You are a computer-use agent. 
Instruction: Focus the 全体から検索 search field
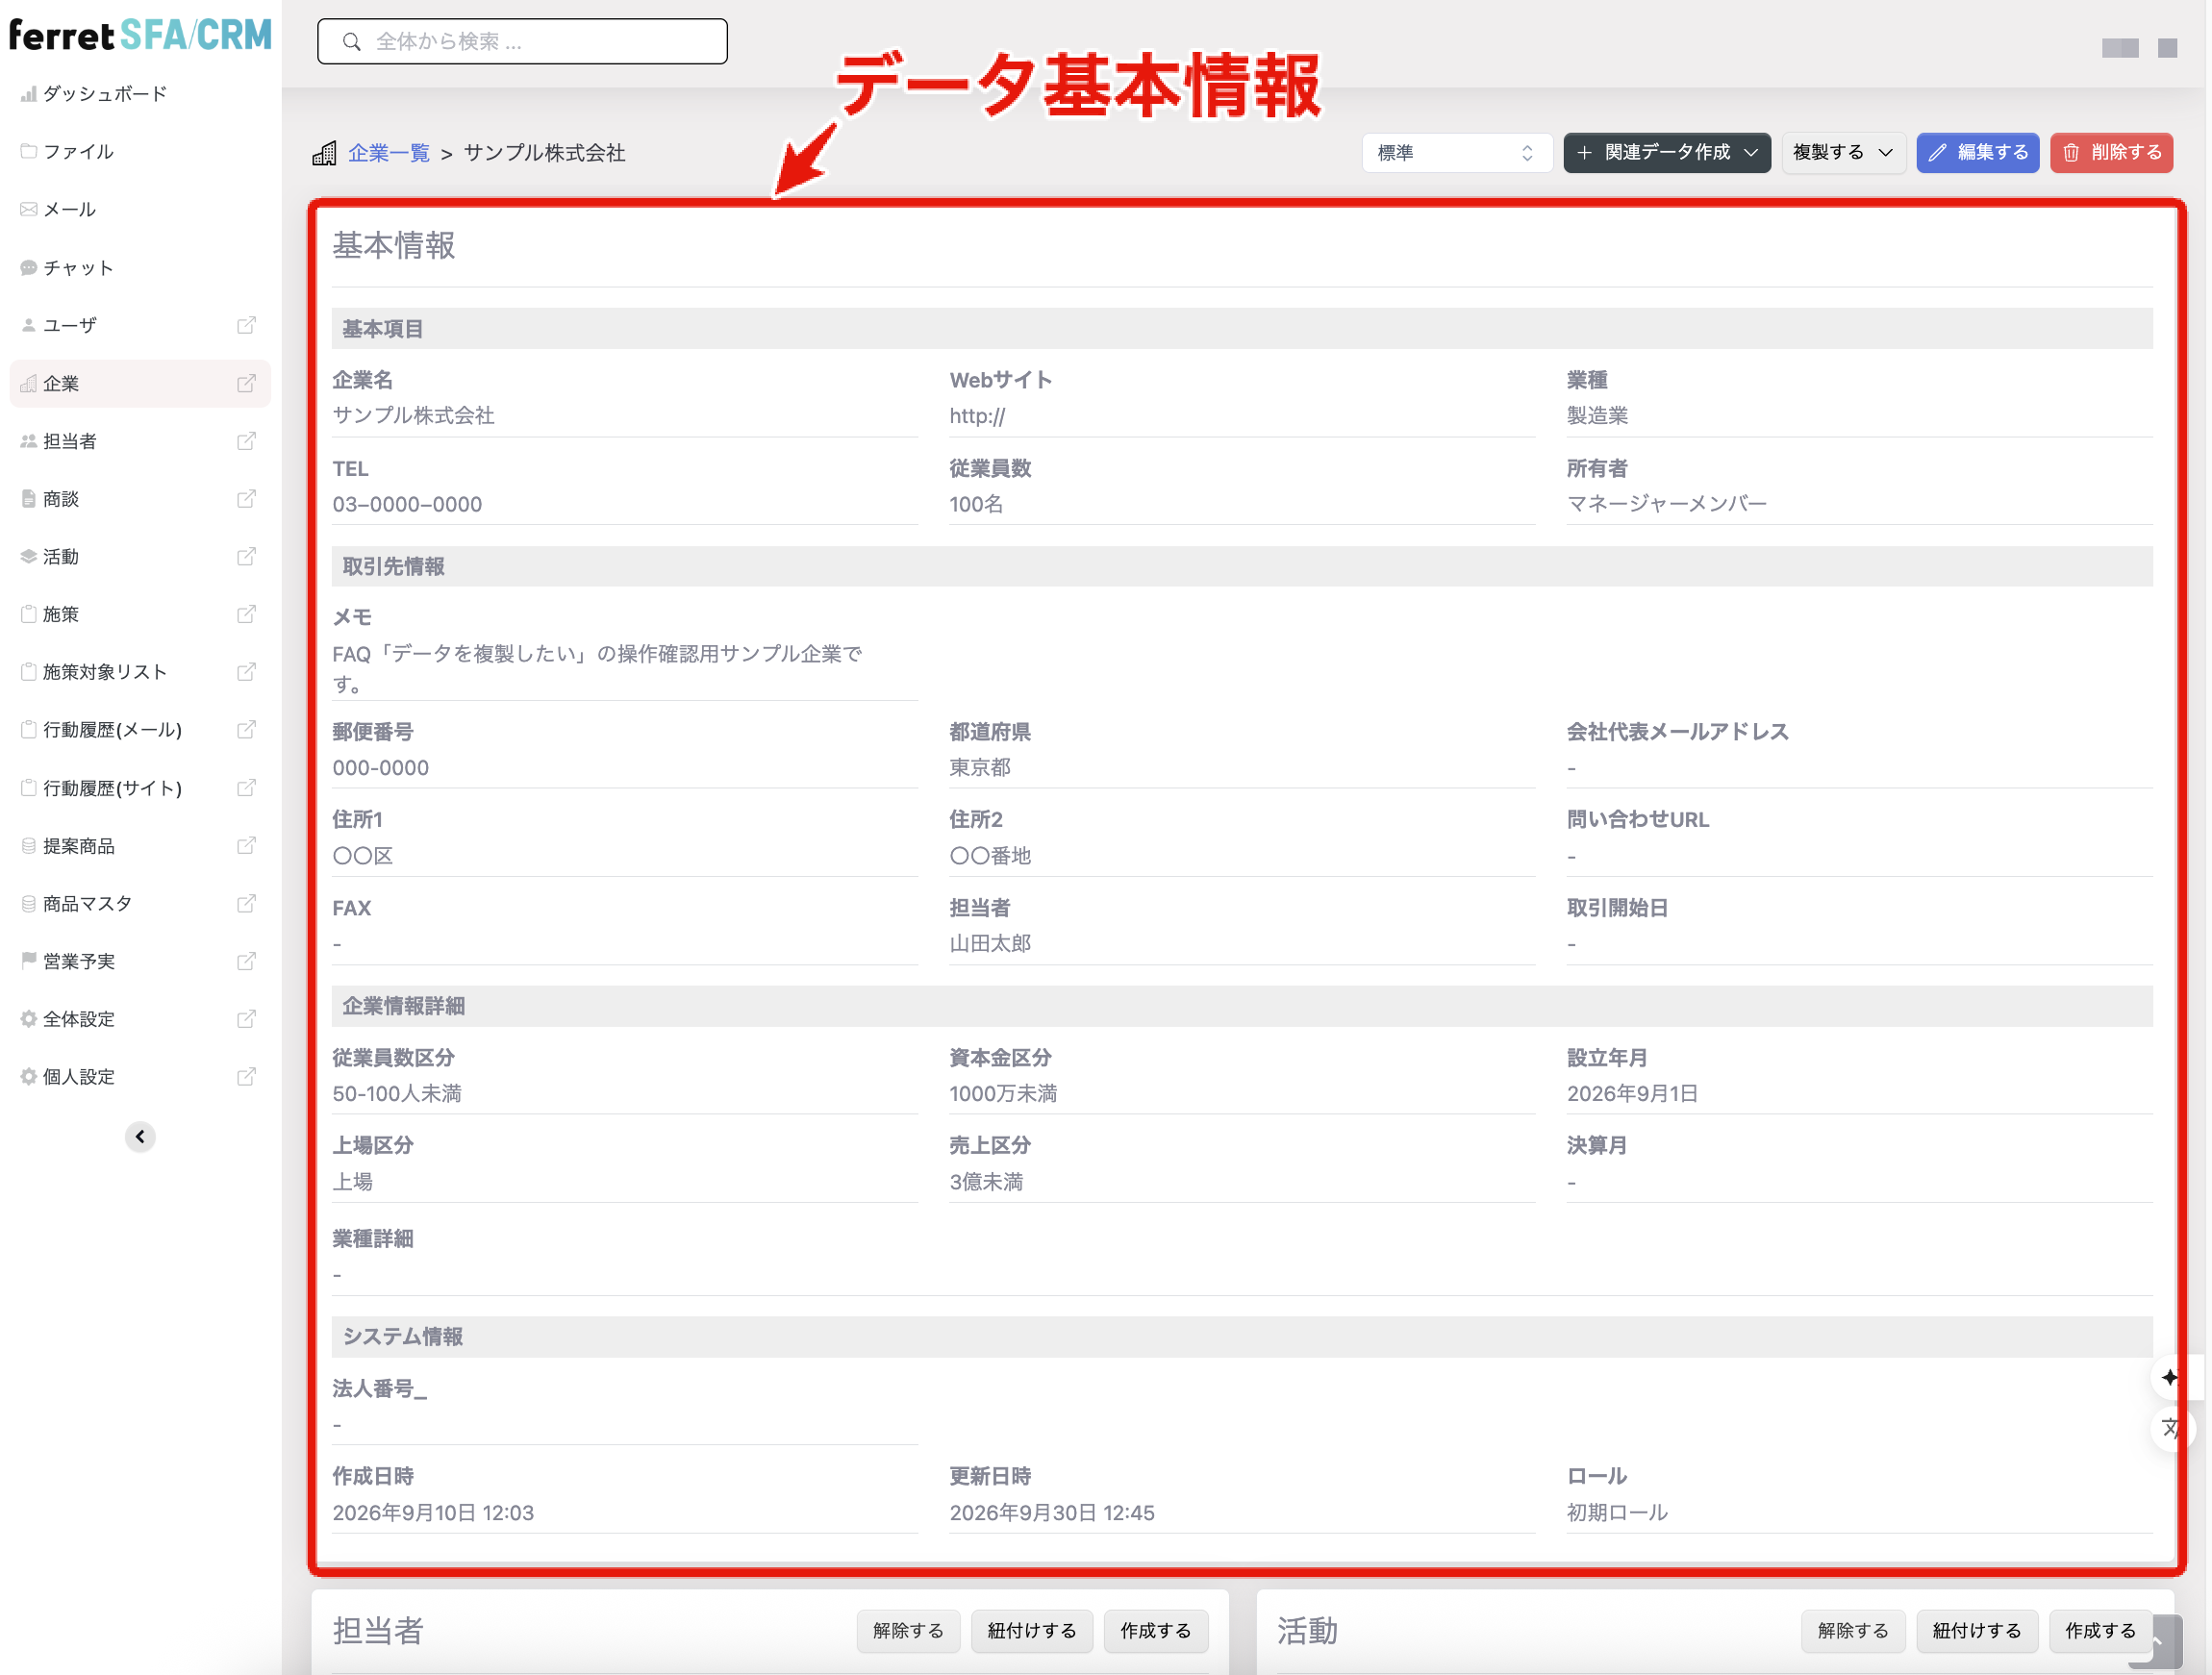point(522,41)
